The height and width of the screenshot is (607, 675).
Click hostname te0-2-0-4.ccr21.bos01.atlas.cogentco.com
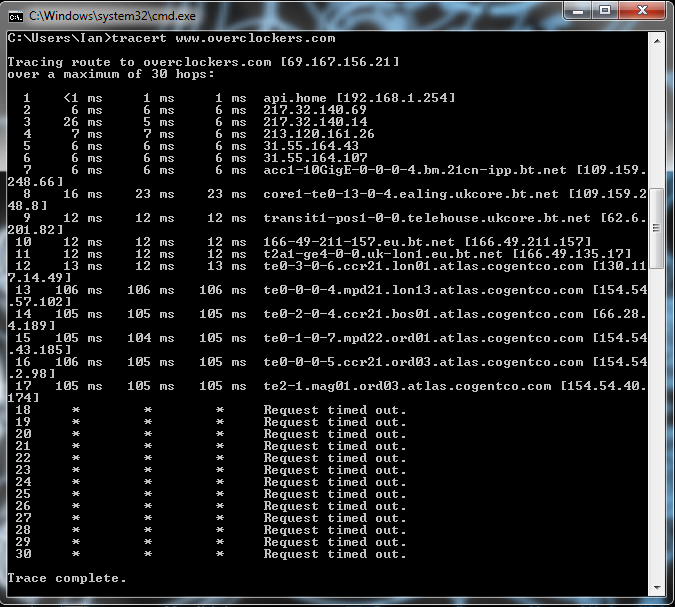pyautogui.click(x=423, y=314)
